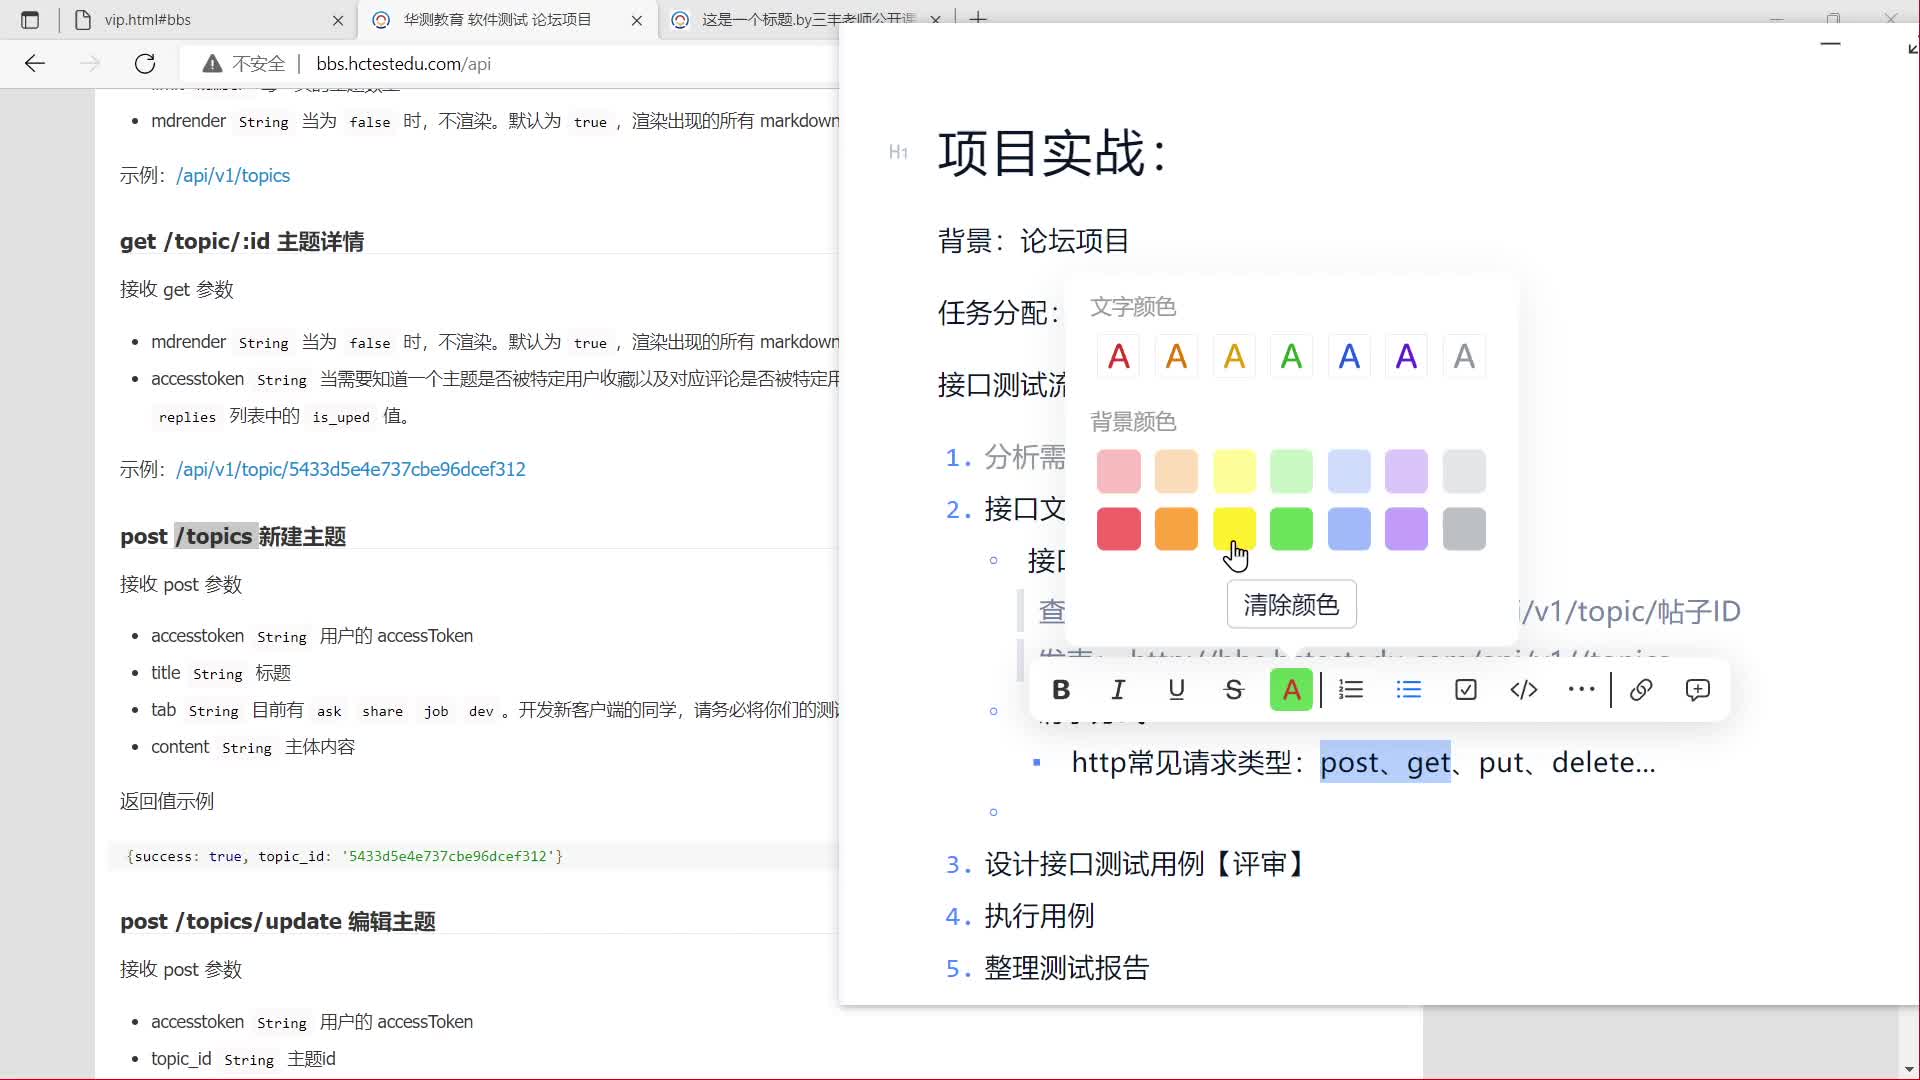The image size is (1920, 1080).
Task: Format selection as inline code
Action: pyautogui.click(x=1523, y=690)
